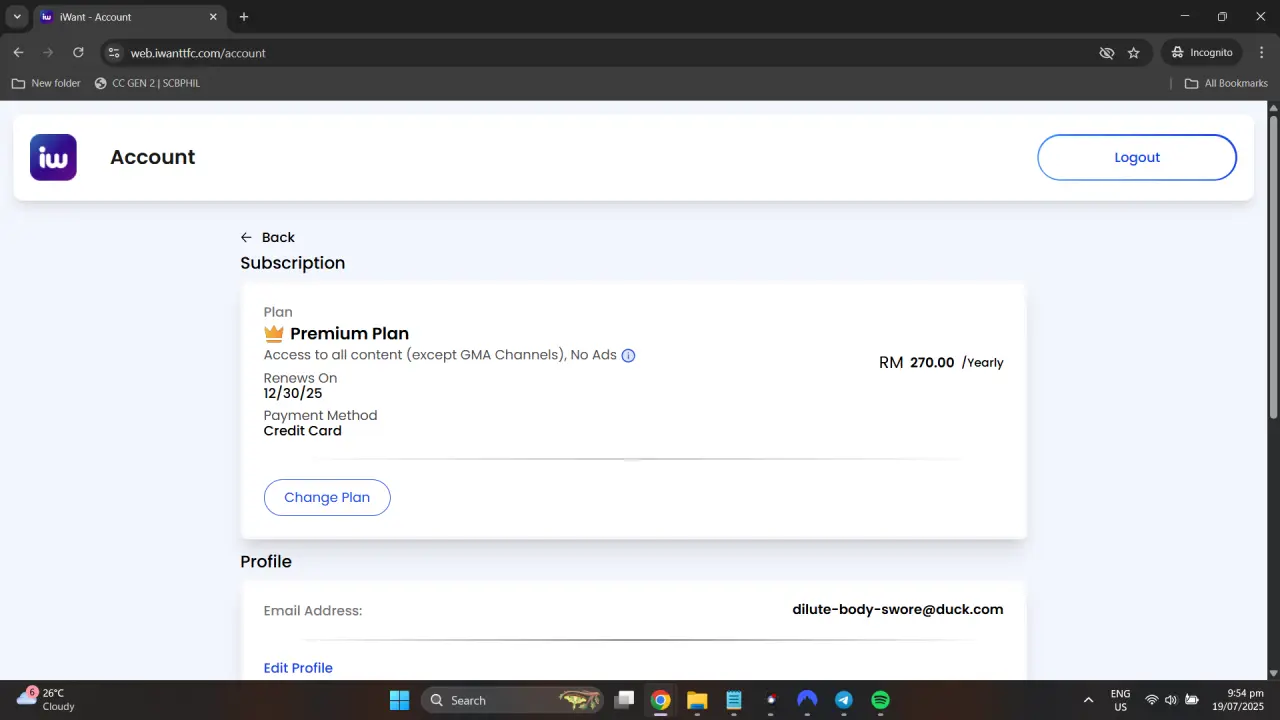Open the CC GEN 2 | SCBPHIL bookmark
1280x720 pixels.
[x=147, y=83]
